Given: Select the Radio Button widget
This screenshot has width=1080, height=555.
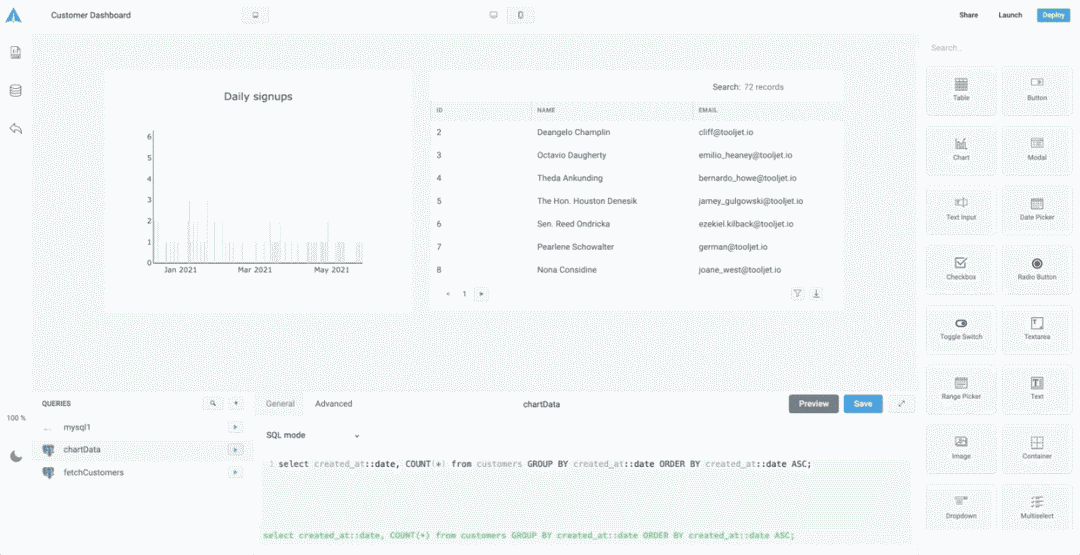Looking at the screenshot, I should coord(1037,269).
